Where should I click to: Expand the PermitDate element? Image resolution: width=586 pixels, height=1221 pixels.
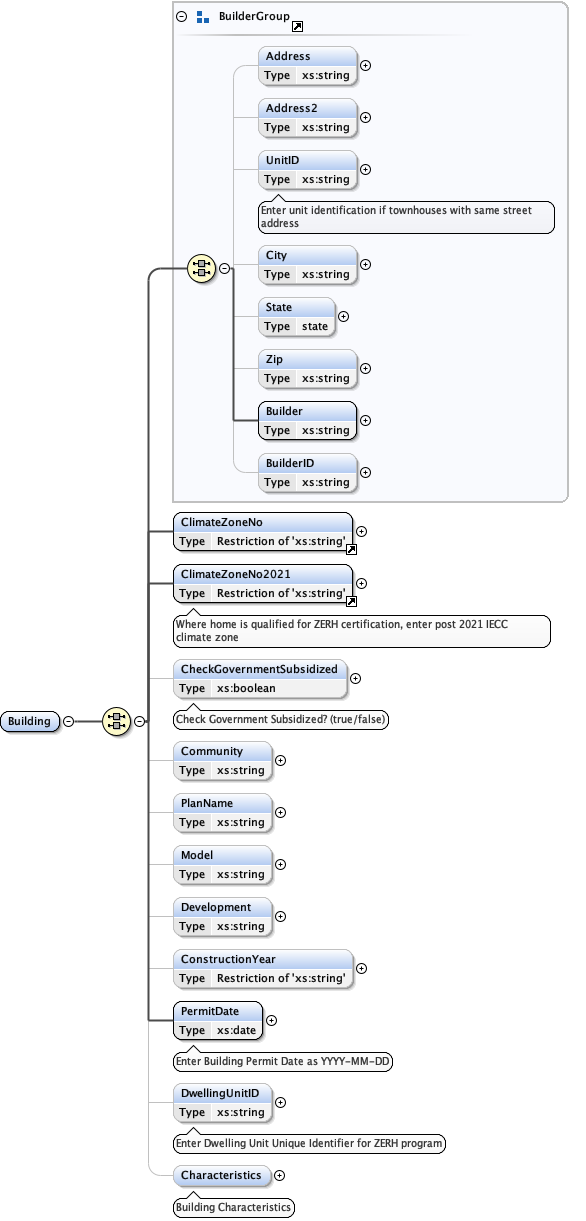(x=271, y=1021)
